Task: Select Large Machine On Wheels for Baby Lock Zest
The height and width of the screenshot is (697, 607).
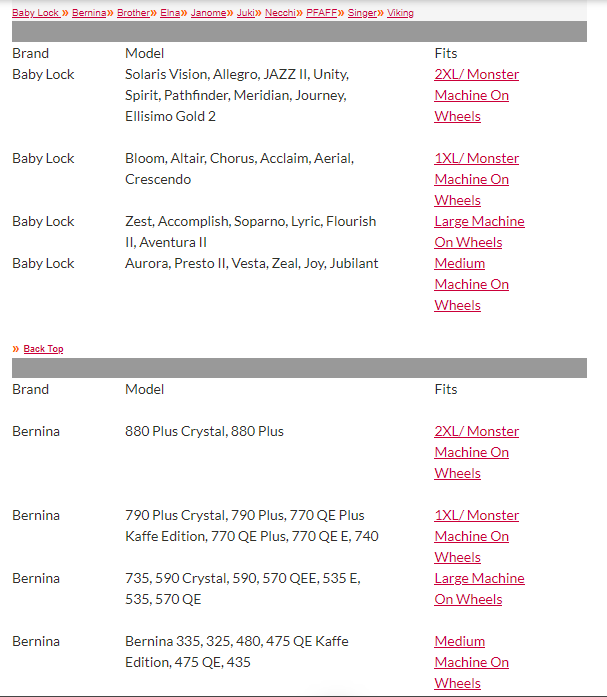Action: point(479,221)
